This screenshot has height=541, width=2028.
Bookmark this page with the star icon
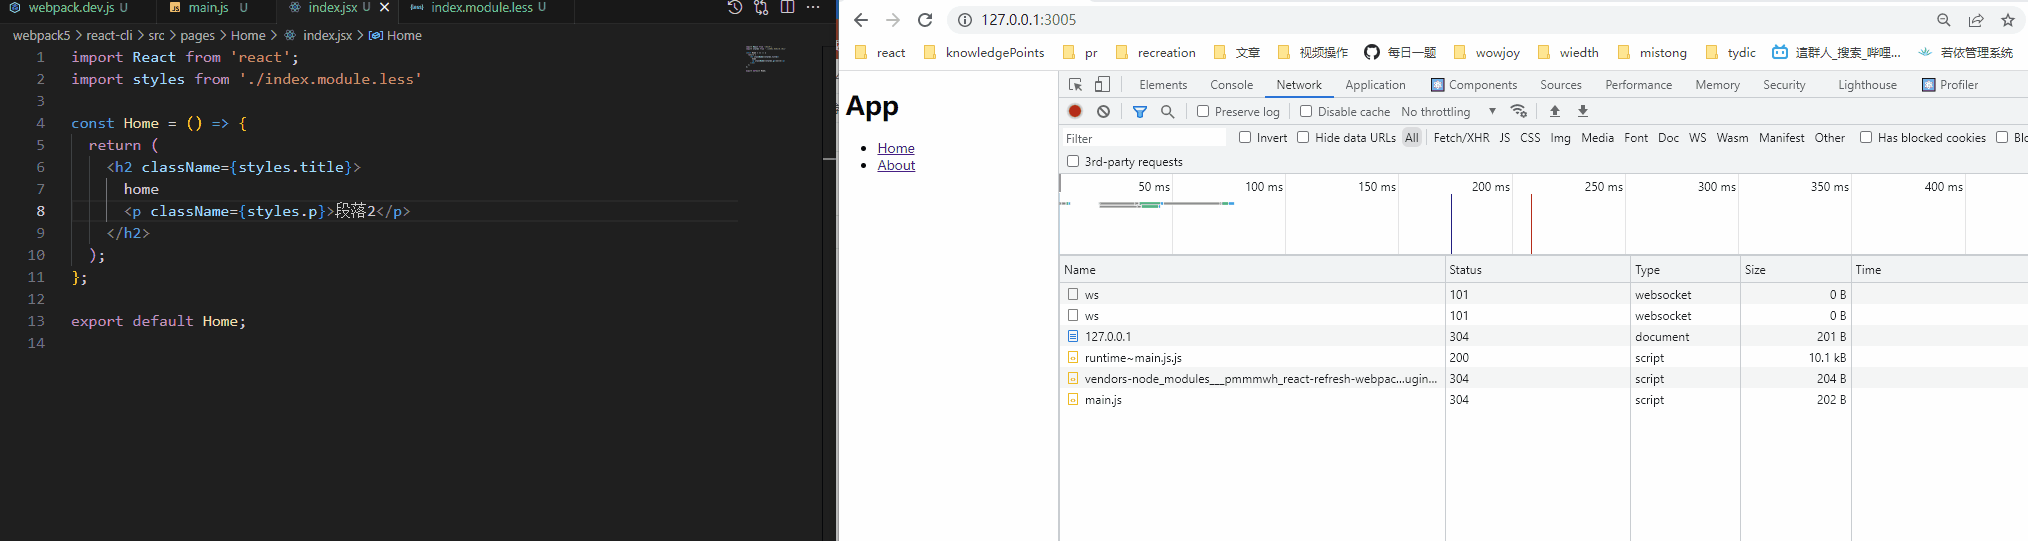[x=2007, y=20]
